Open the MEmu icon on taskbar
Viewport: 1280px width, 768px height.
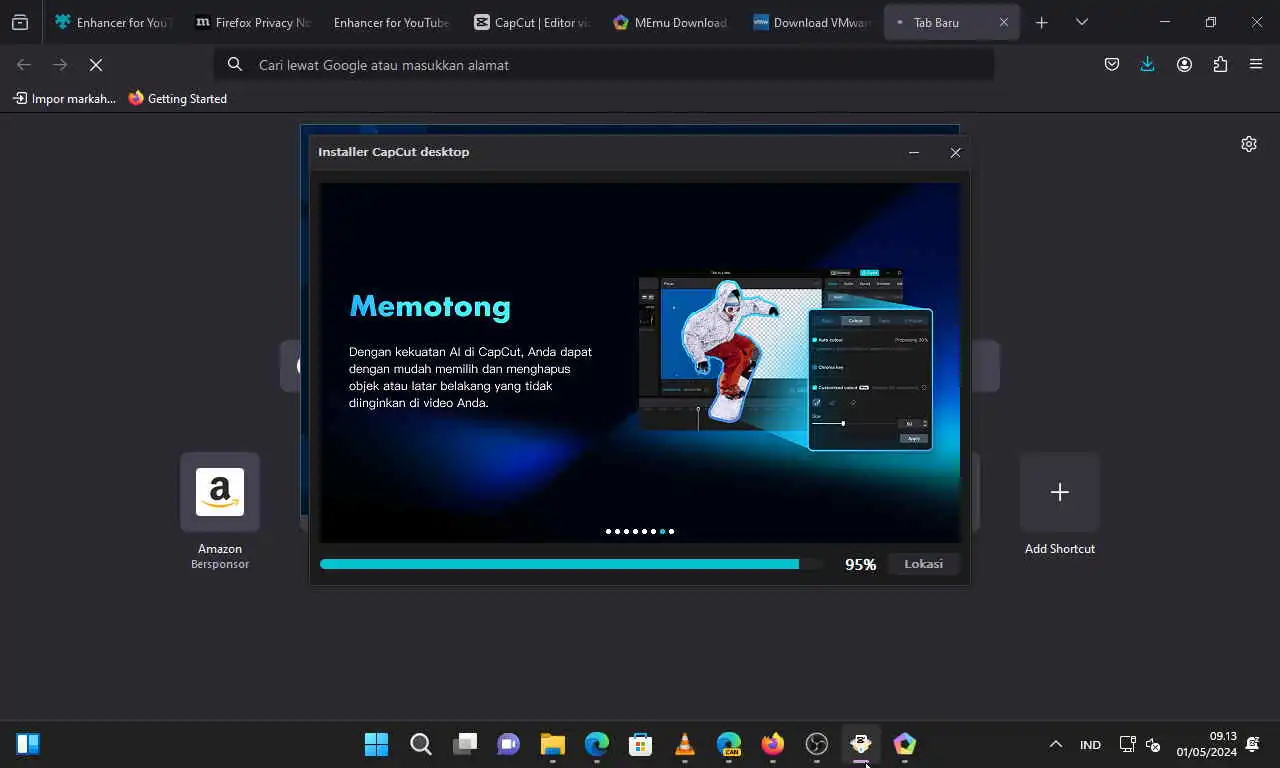905,744
